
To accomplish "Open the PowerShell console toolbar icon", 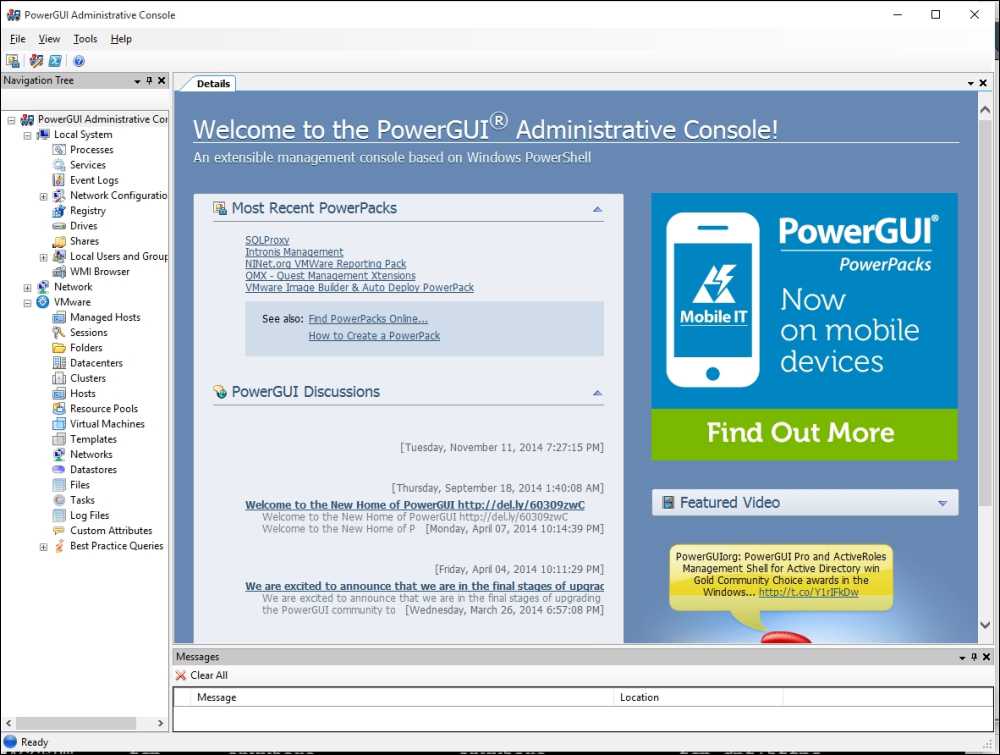I will (55, 61).
